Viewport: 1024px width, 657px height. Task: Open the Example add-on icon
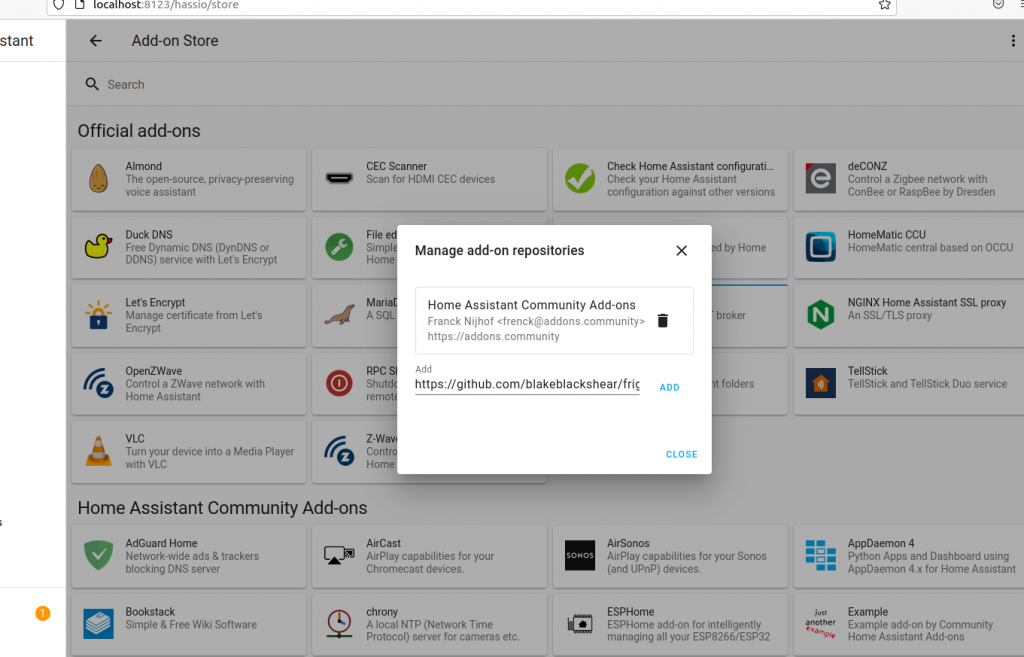pos(820,624)
